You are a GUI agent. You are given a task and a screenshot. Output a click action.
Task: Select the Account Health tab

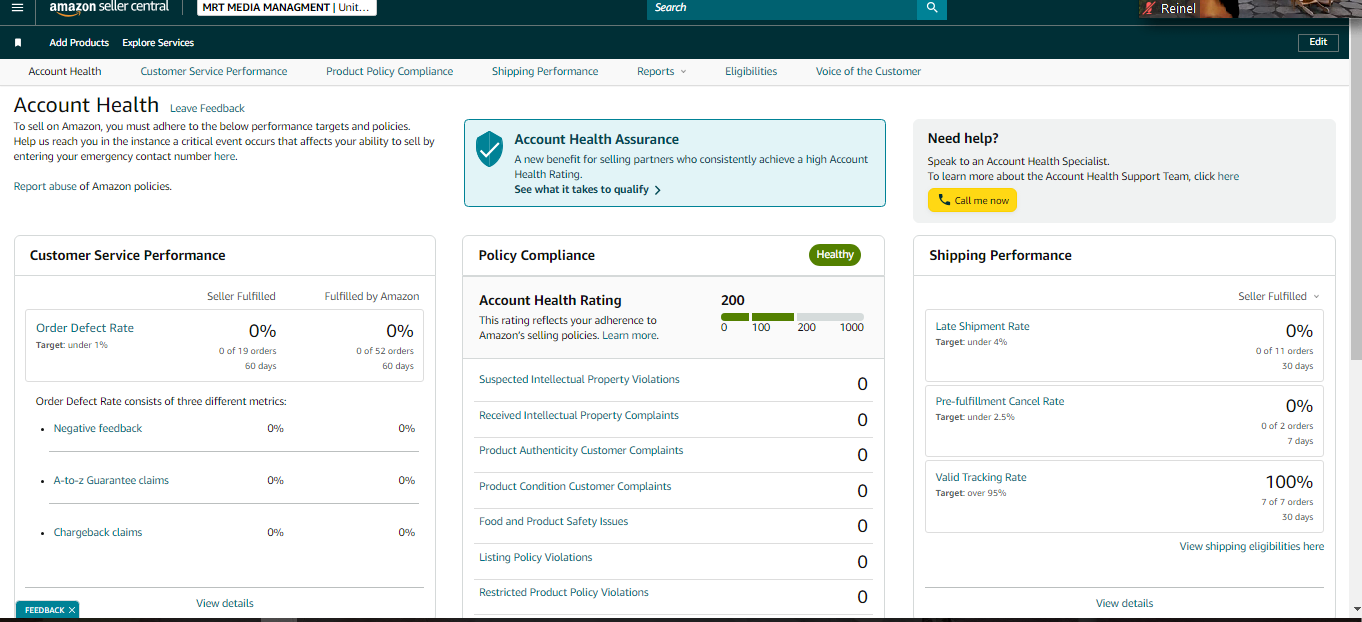pyautogui.click(x=65, y=72)
